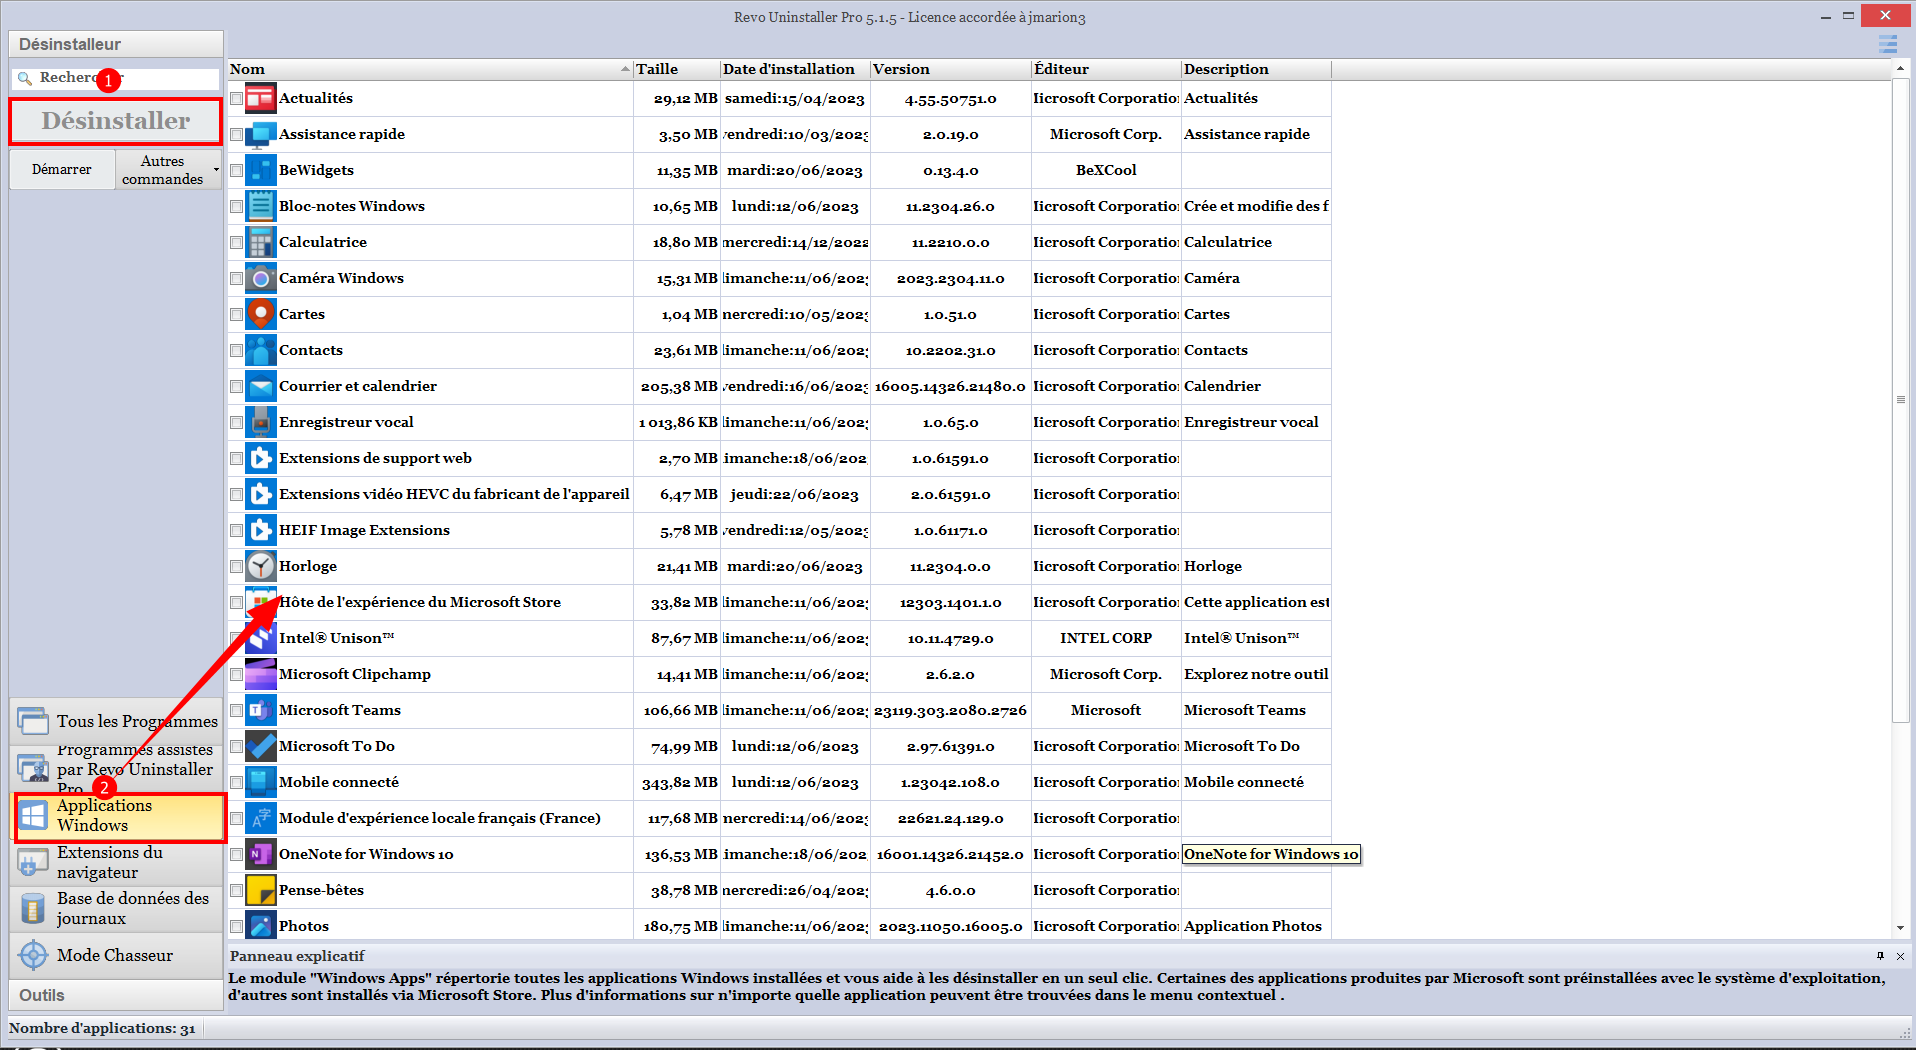Viewport: 1916px width, 1050px height.
Task: Click the Microsoft Teams icon
Action: tap(261, 710)
